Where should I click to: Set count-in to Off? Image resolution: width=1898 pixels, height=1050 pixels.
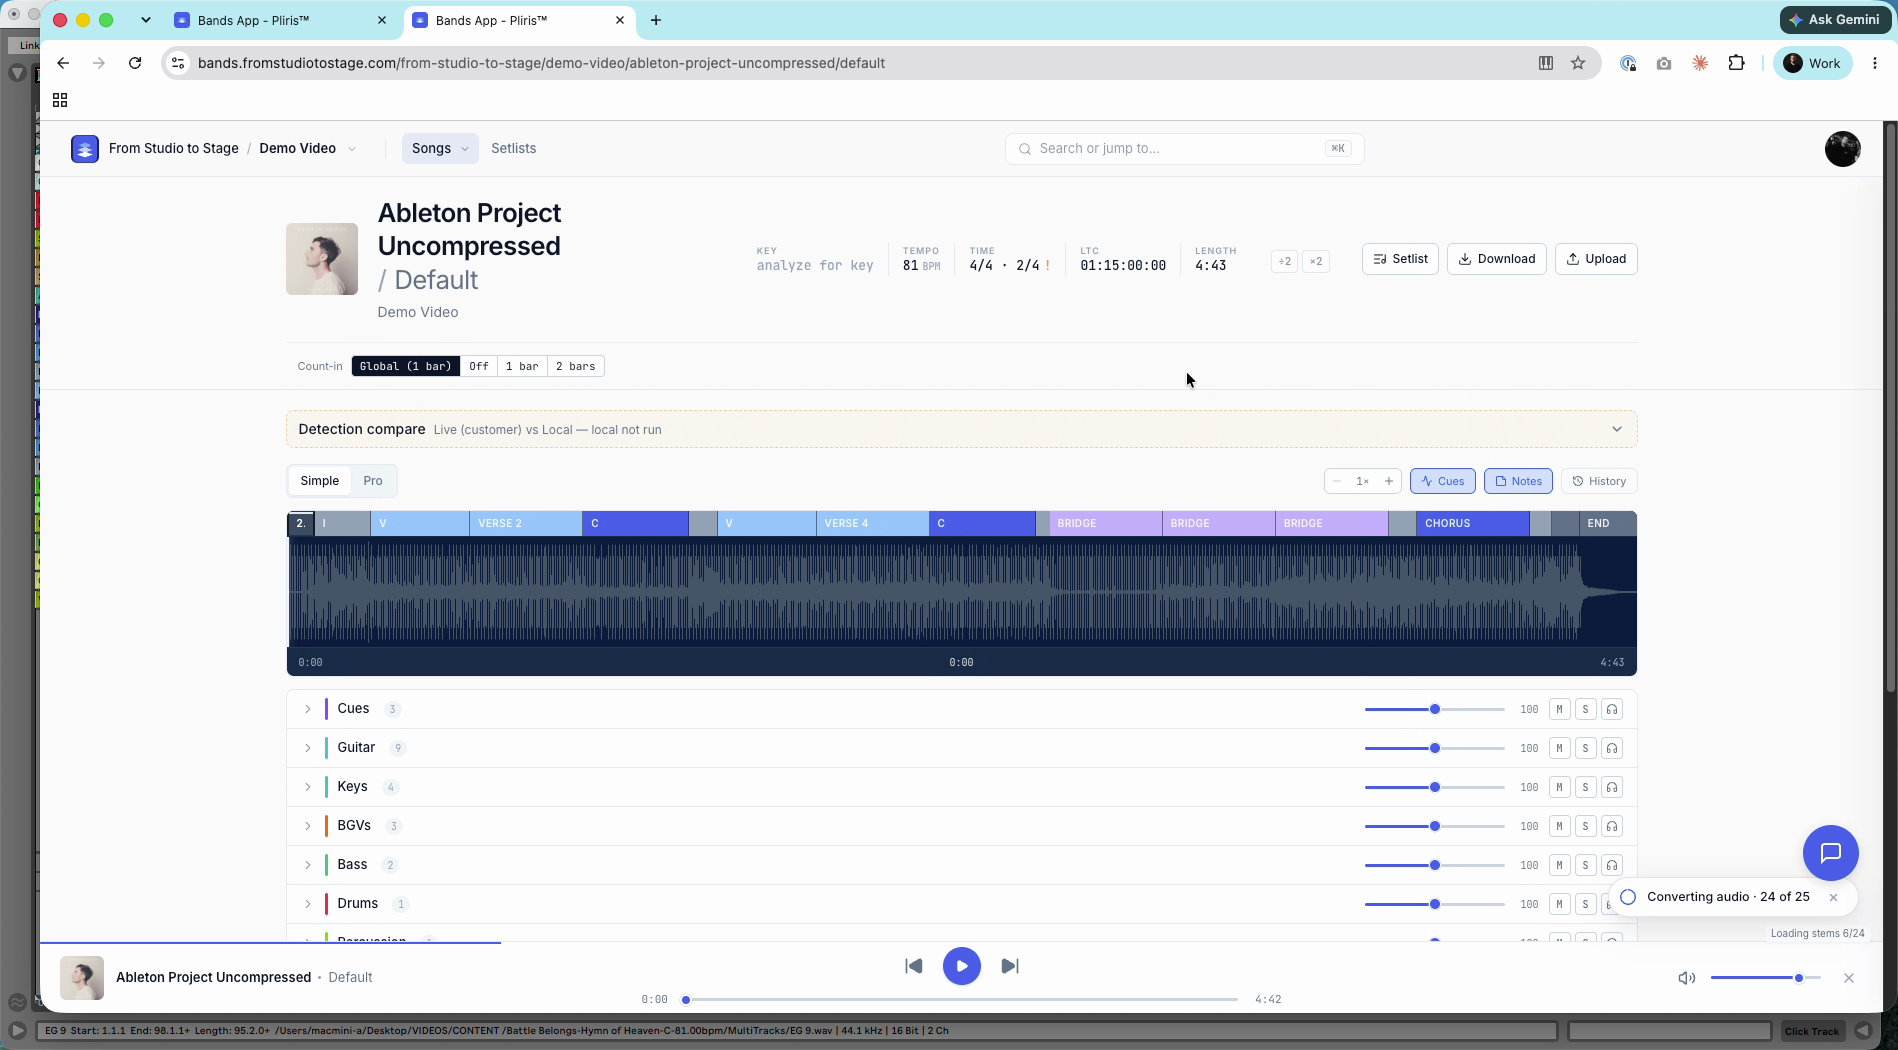tap(478, 366)
